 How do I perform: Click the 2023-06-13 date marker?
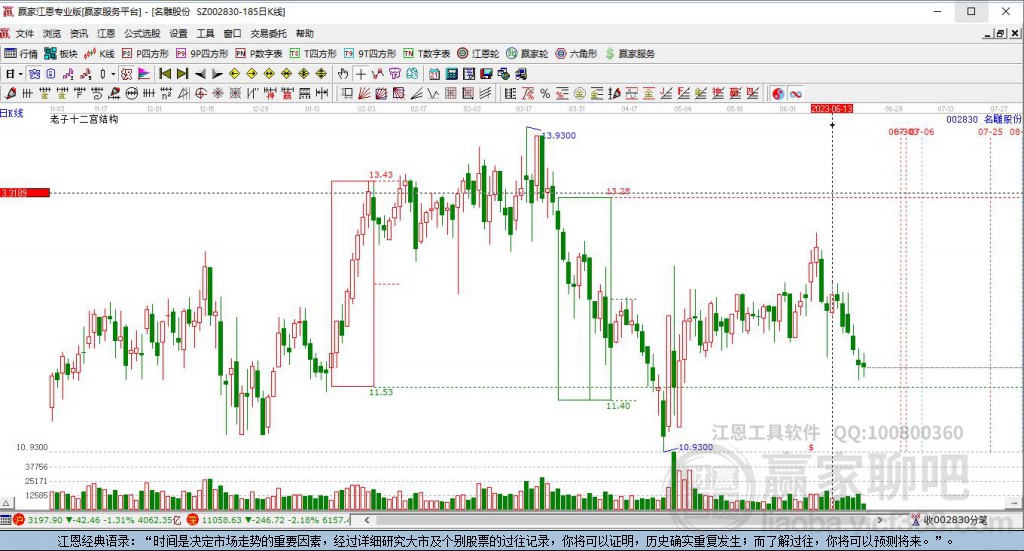pos(832,108)
